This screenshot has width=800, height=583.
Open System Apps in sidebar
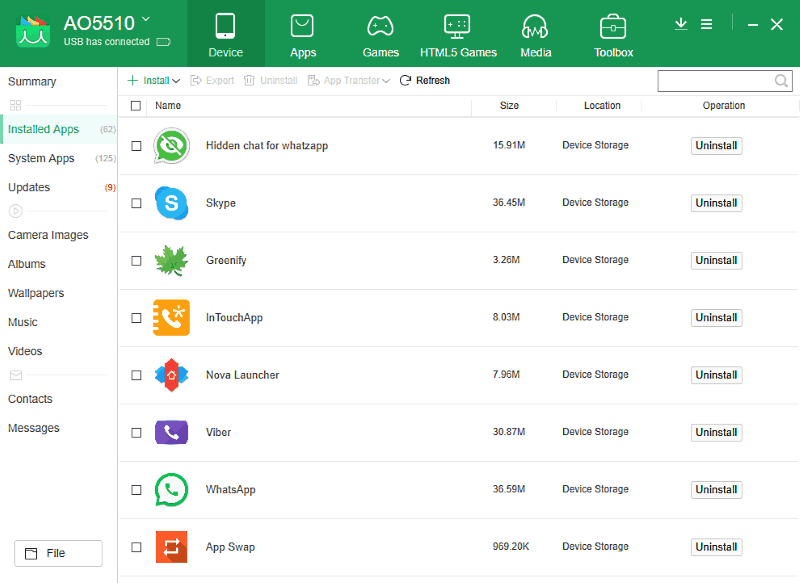59,159
